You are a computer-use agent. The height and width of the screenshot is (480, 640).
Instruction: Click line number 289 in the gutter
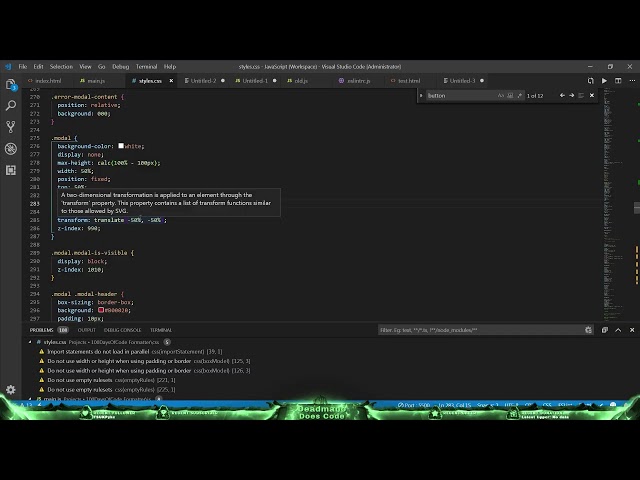35,253
